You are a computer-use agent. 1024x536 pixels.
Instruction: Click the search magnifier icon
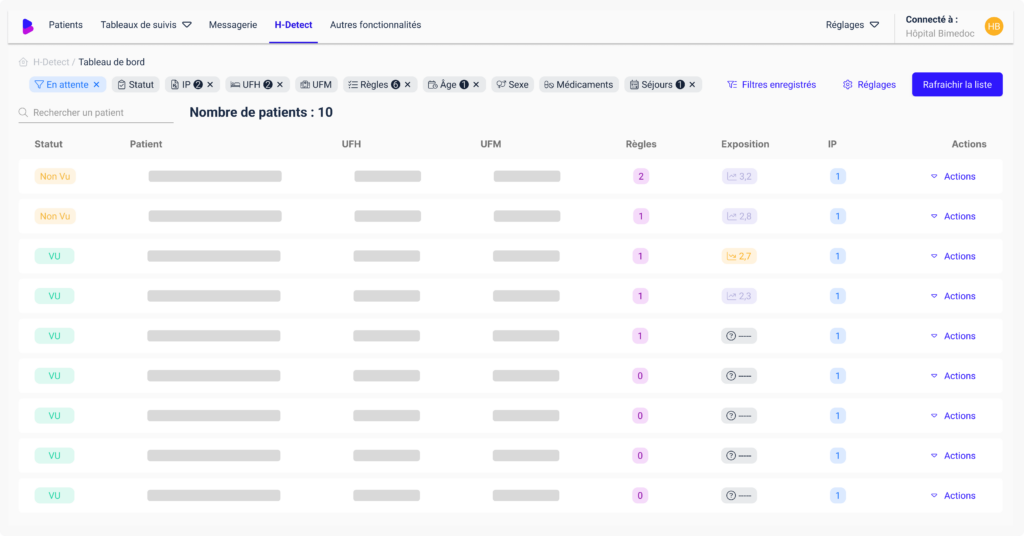[24, 112]
